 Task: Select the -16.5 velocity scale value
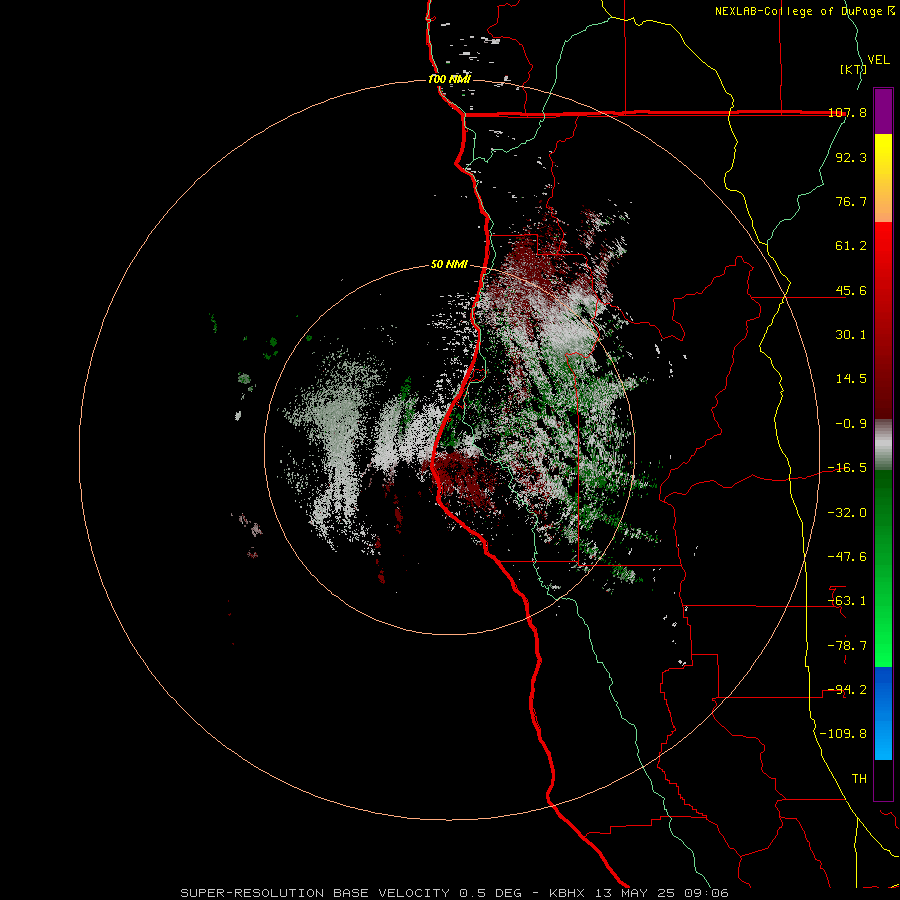click(x=847, y=468)
